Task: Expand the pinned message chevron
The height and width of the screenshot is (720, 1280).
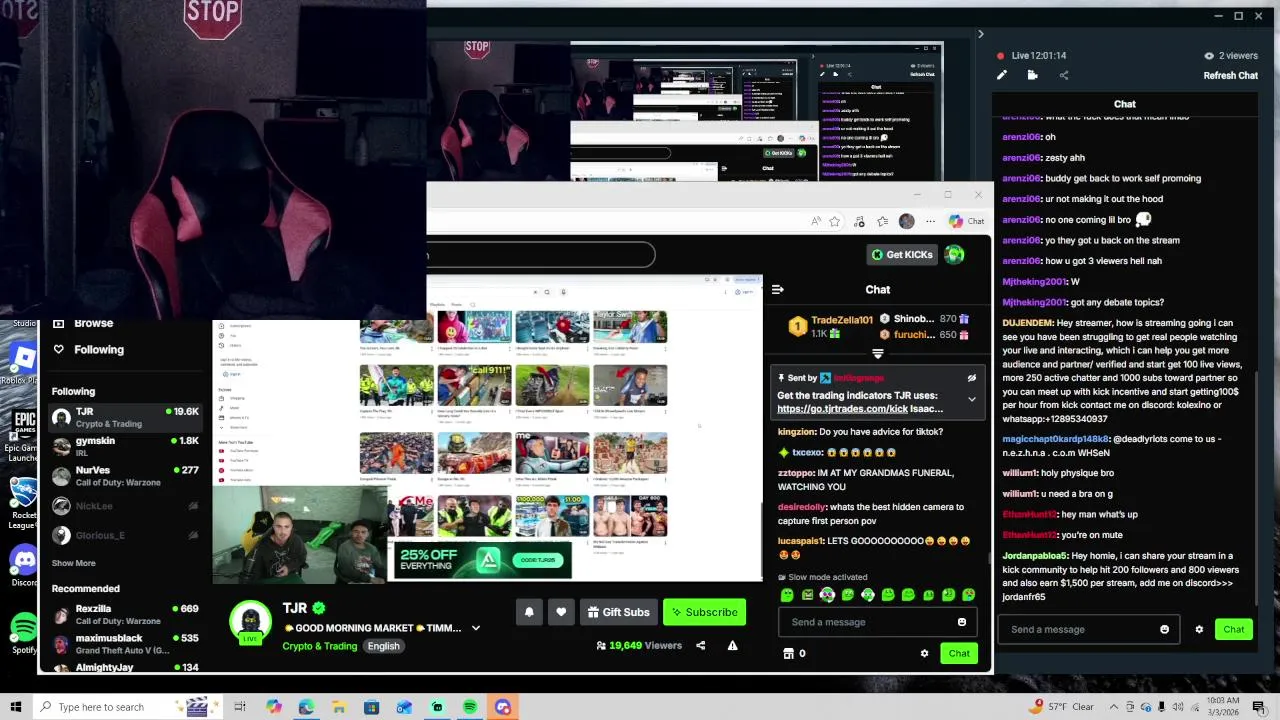Action: point(971,399)
